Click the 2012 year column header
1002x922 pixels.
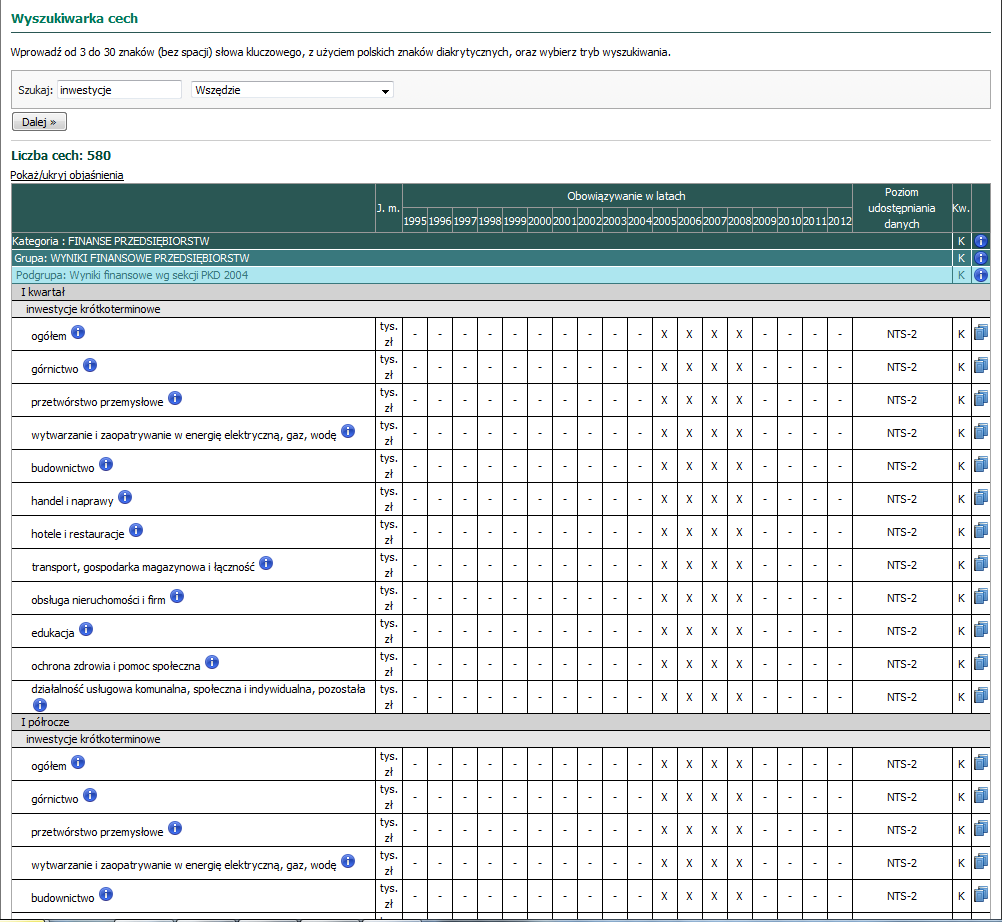pyautogui.click(x=840, y=220)
